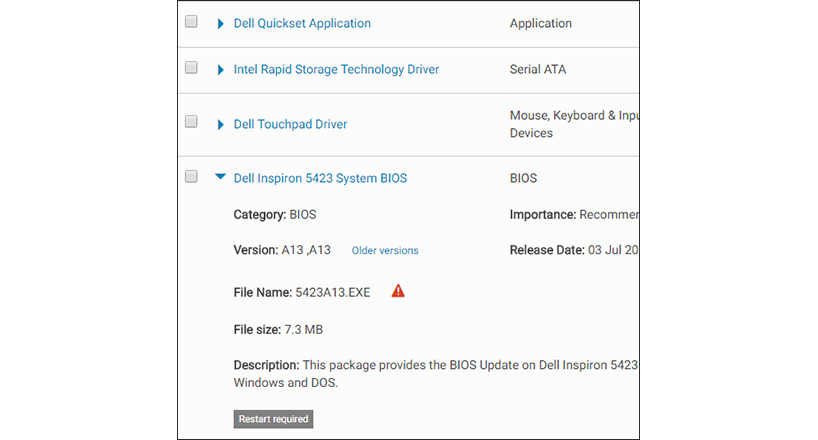View Older versions of the BIOS
This screenshot has width=818, height=440.
(385, 251)
